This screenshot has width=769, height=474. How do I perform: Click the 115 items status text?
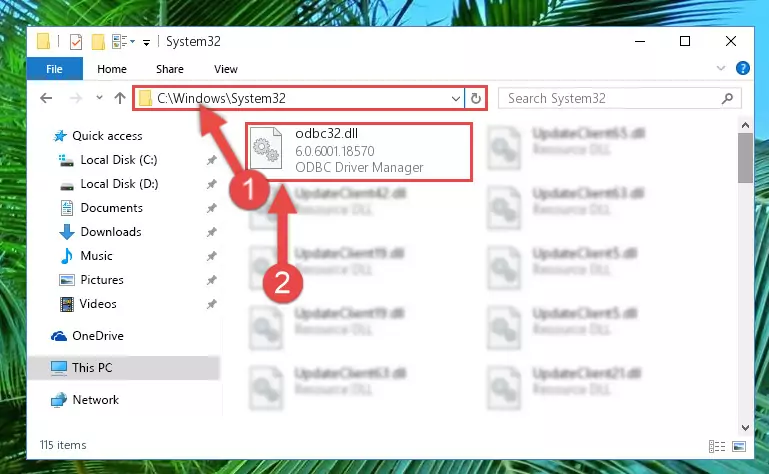tap(63, 445)
